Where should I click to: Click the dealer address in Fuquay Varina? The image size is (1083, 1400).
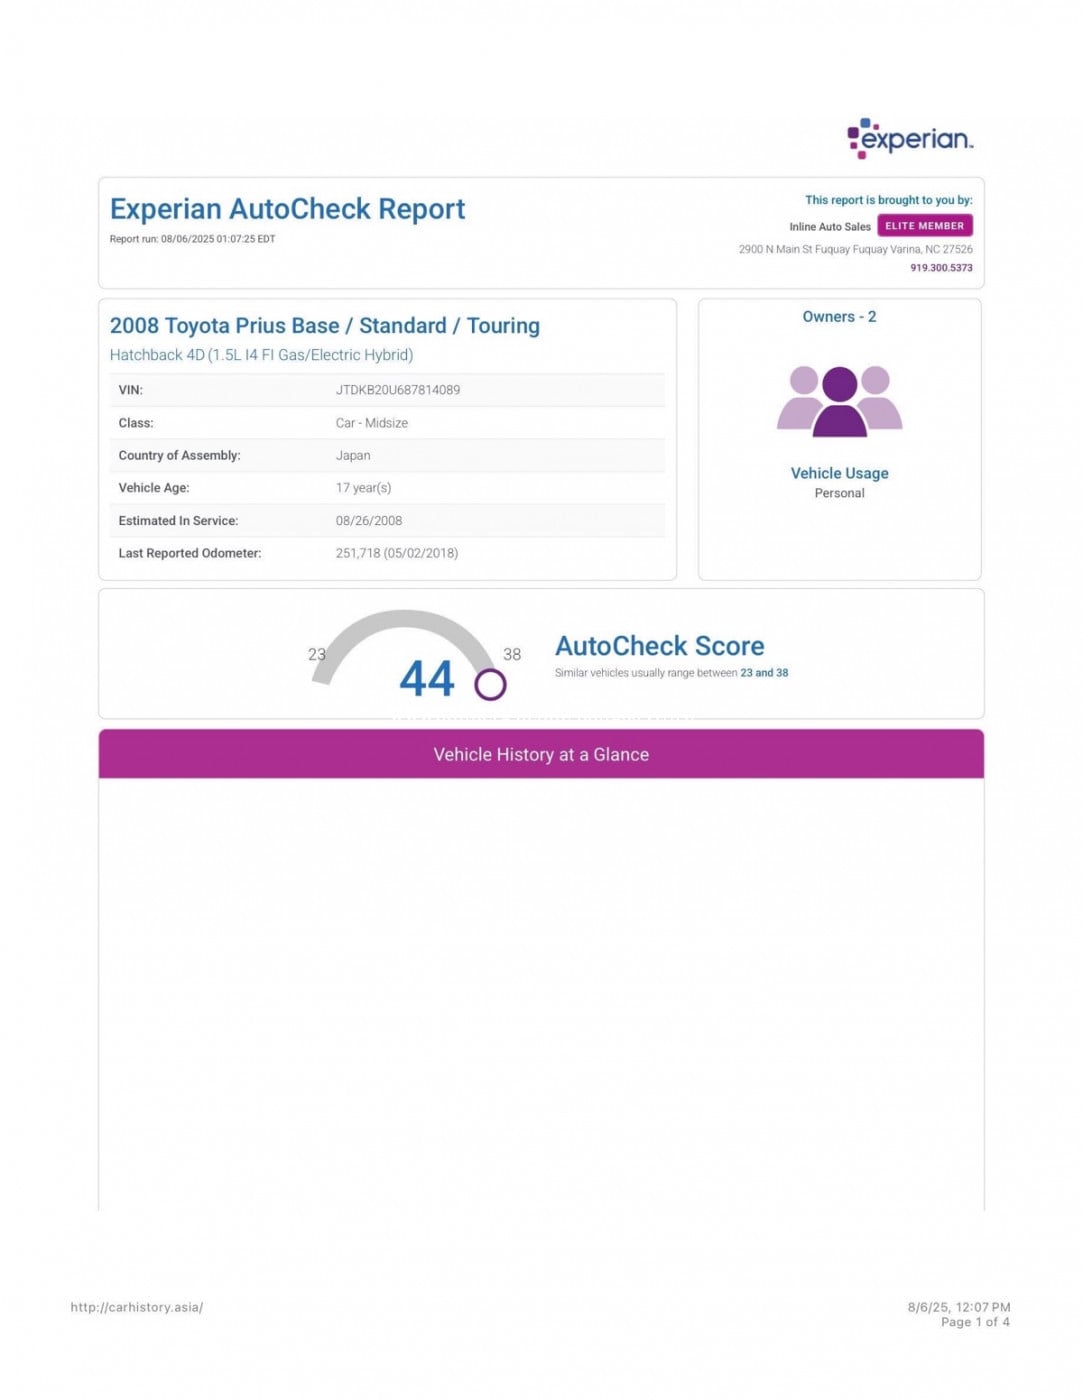click(855, 249)
